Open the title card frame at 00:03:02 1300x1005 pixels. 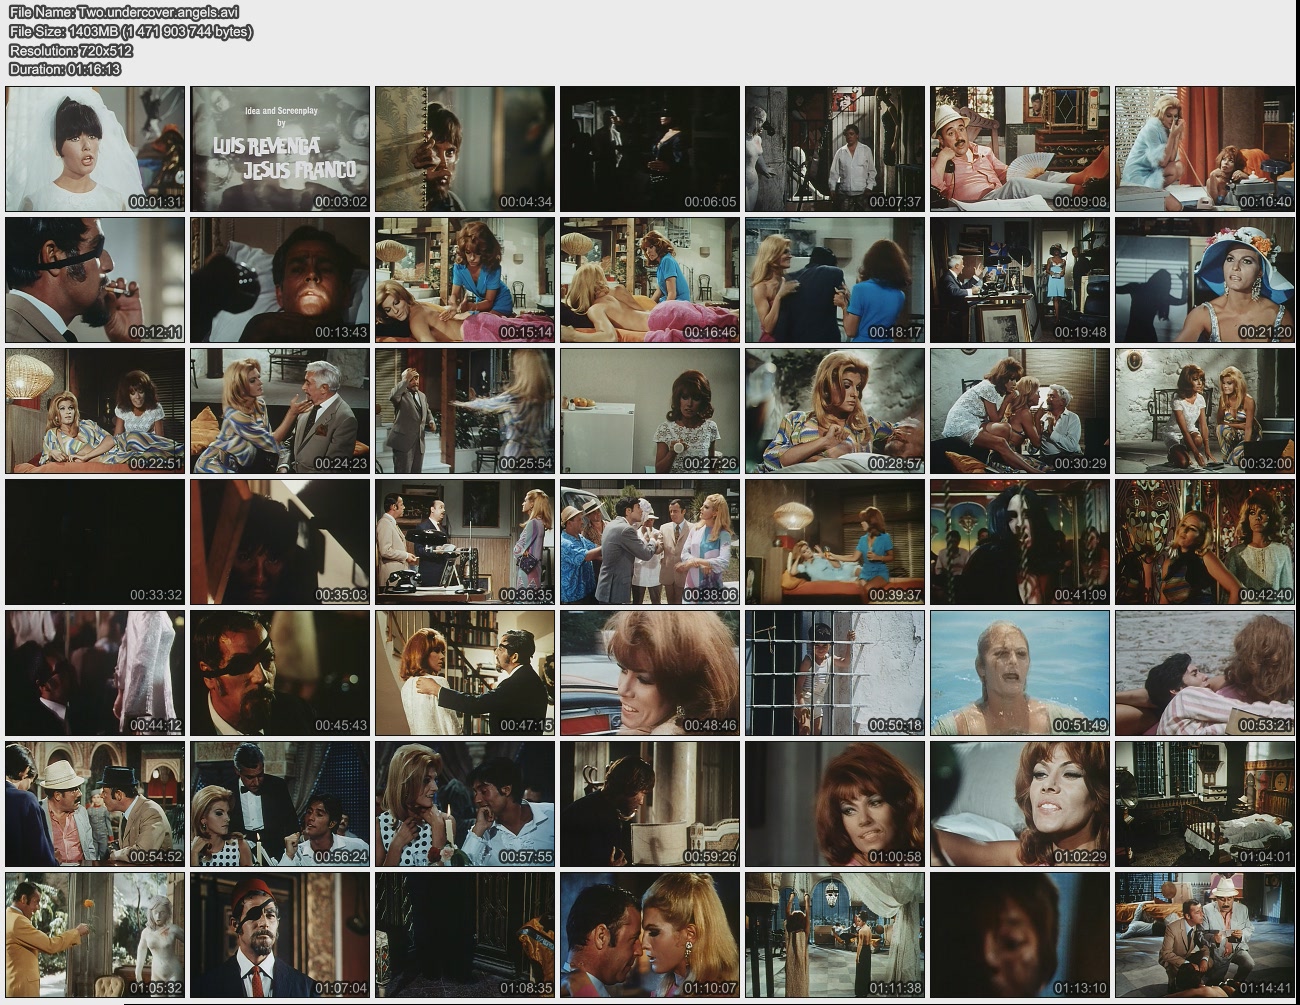280,148
